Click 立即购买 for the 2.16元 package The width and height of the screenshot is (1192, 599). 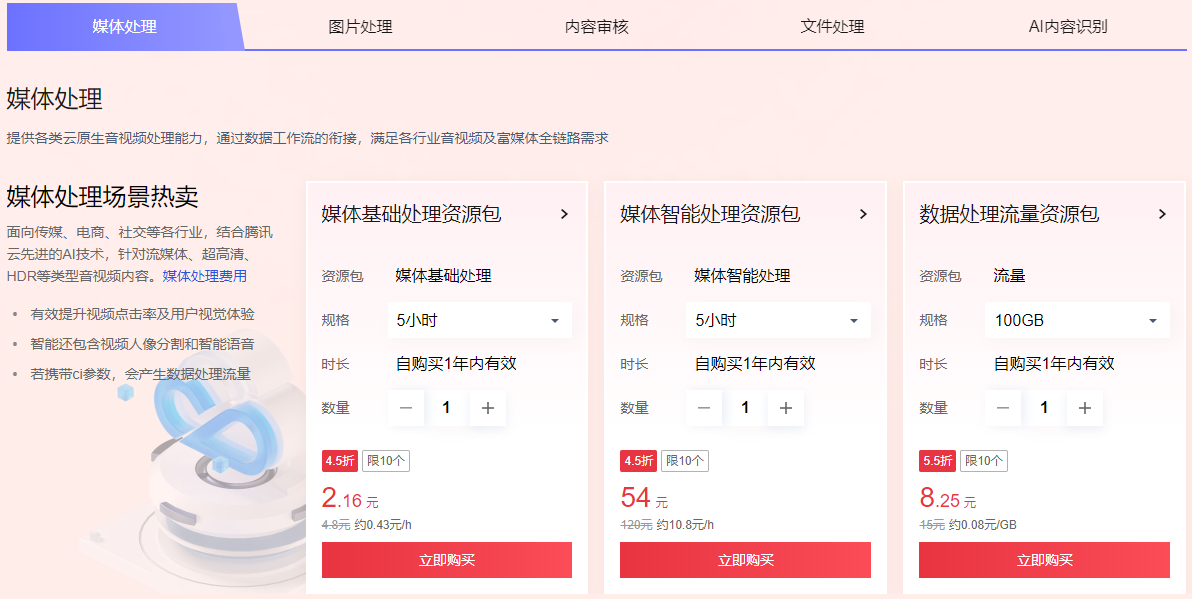click(x=447, y=560)
